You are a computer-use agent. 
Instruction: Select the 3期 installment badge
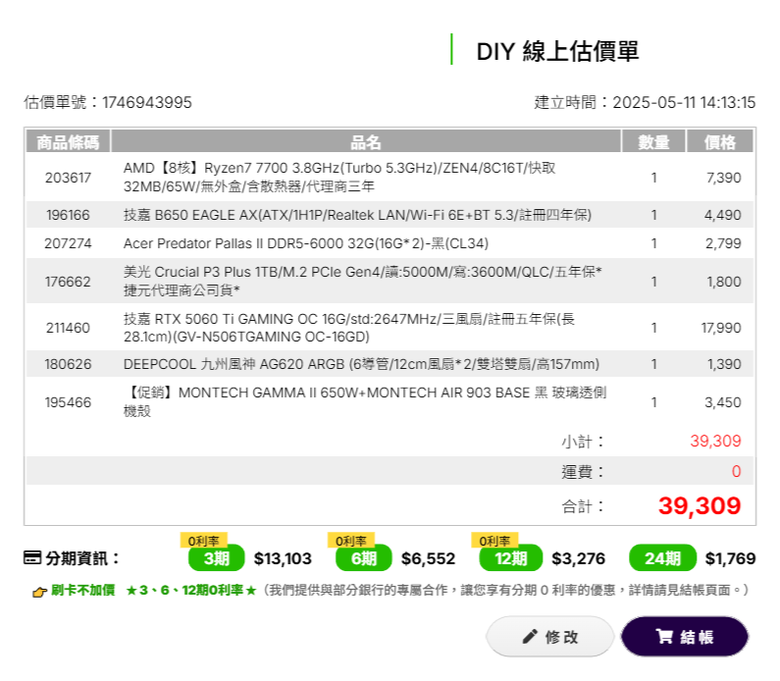[216, 558]
